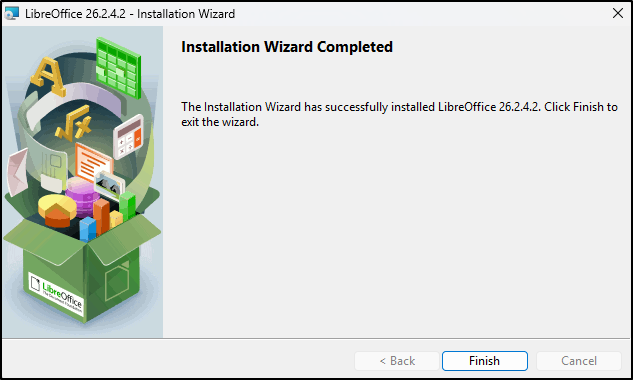The image size is (633, 380).
Task: Click the orange bar chart column
Action: click(x=101, y=217)
